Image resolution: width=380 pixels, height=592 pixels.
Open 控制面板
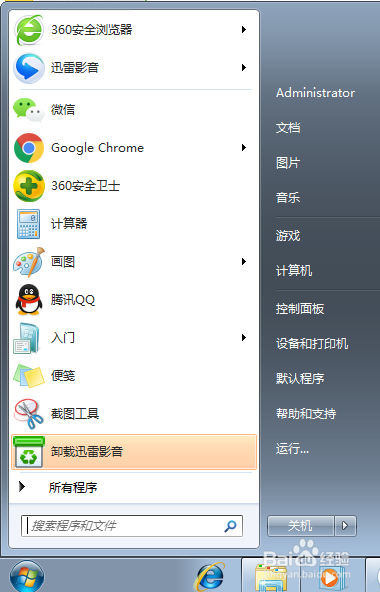click(x=300, y=309)
